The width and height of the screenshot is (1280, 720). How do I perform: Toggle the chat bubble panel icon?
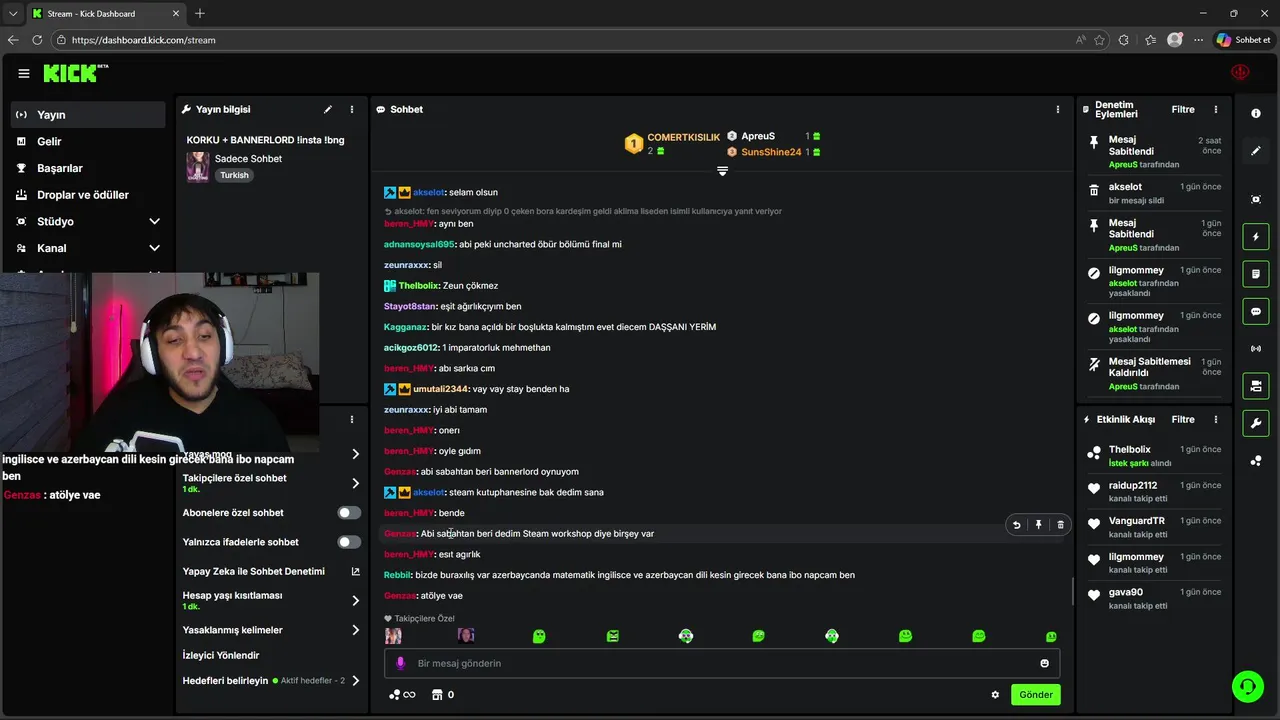click(x=1256, y=312)
